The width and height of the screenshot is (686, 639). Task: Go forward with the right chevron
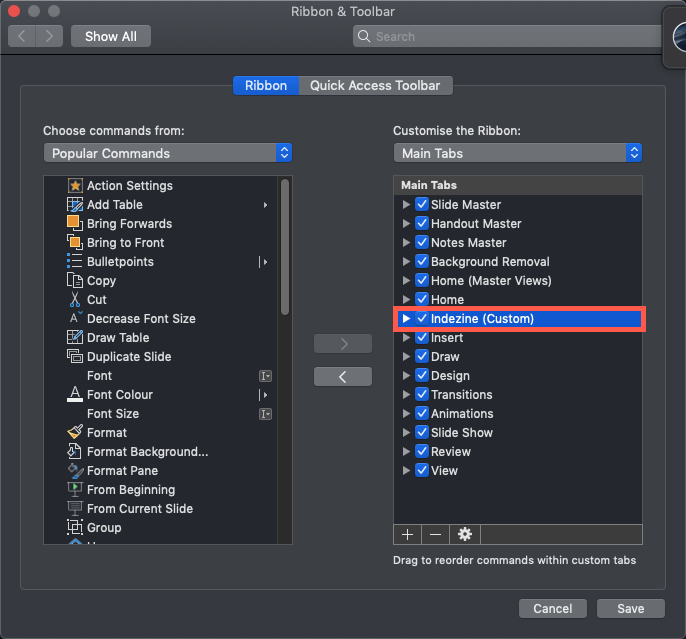point(49,36)
